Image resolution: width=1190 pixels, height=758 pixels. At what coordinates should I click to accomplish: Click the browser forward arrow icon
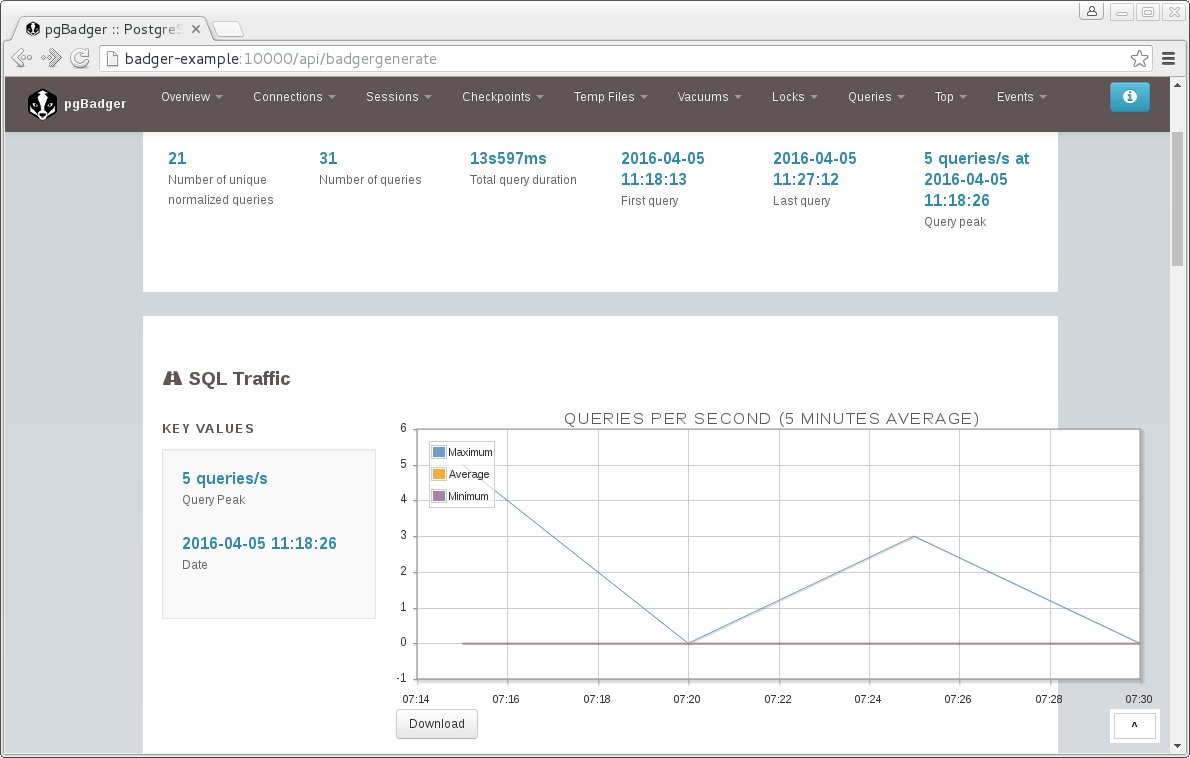[x=51, y=59]
